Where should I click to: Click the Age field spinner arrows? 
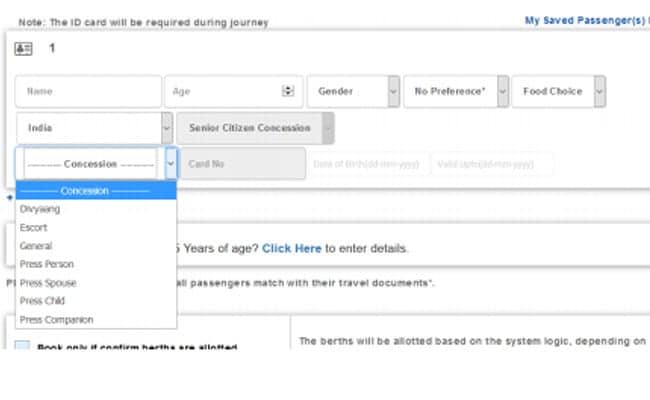pyautogui.click(x=288, y=91)
